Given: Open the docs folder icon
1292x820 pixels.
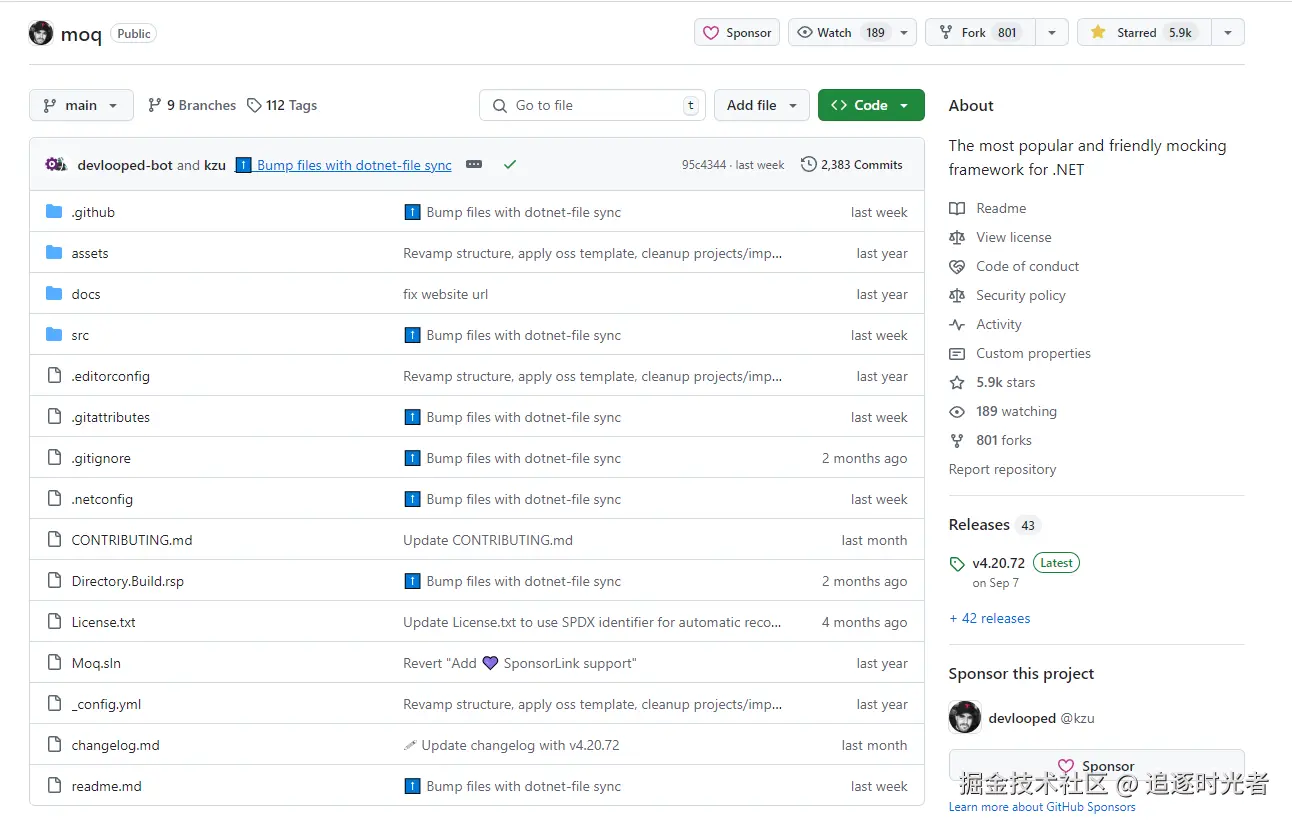Looking at the screenshot, I should [x=54, y=293].
